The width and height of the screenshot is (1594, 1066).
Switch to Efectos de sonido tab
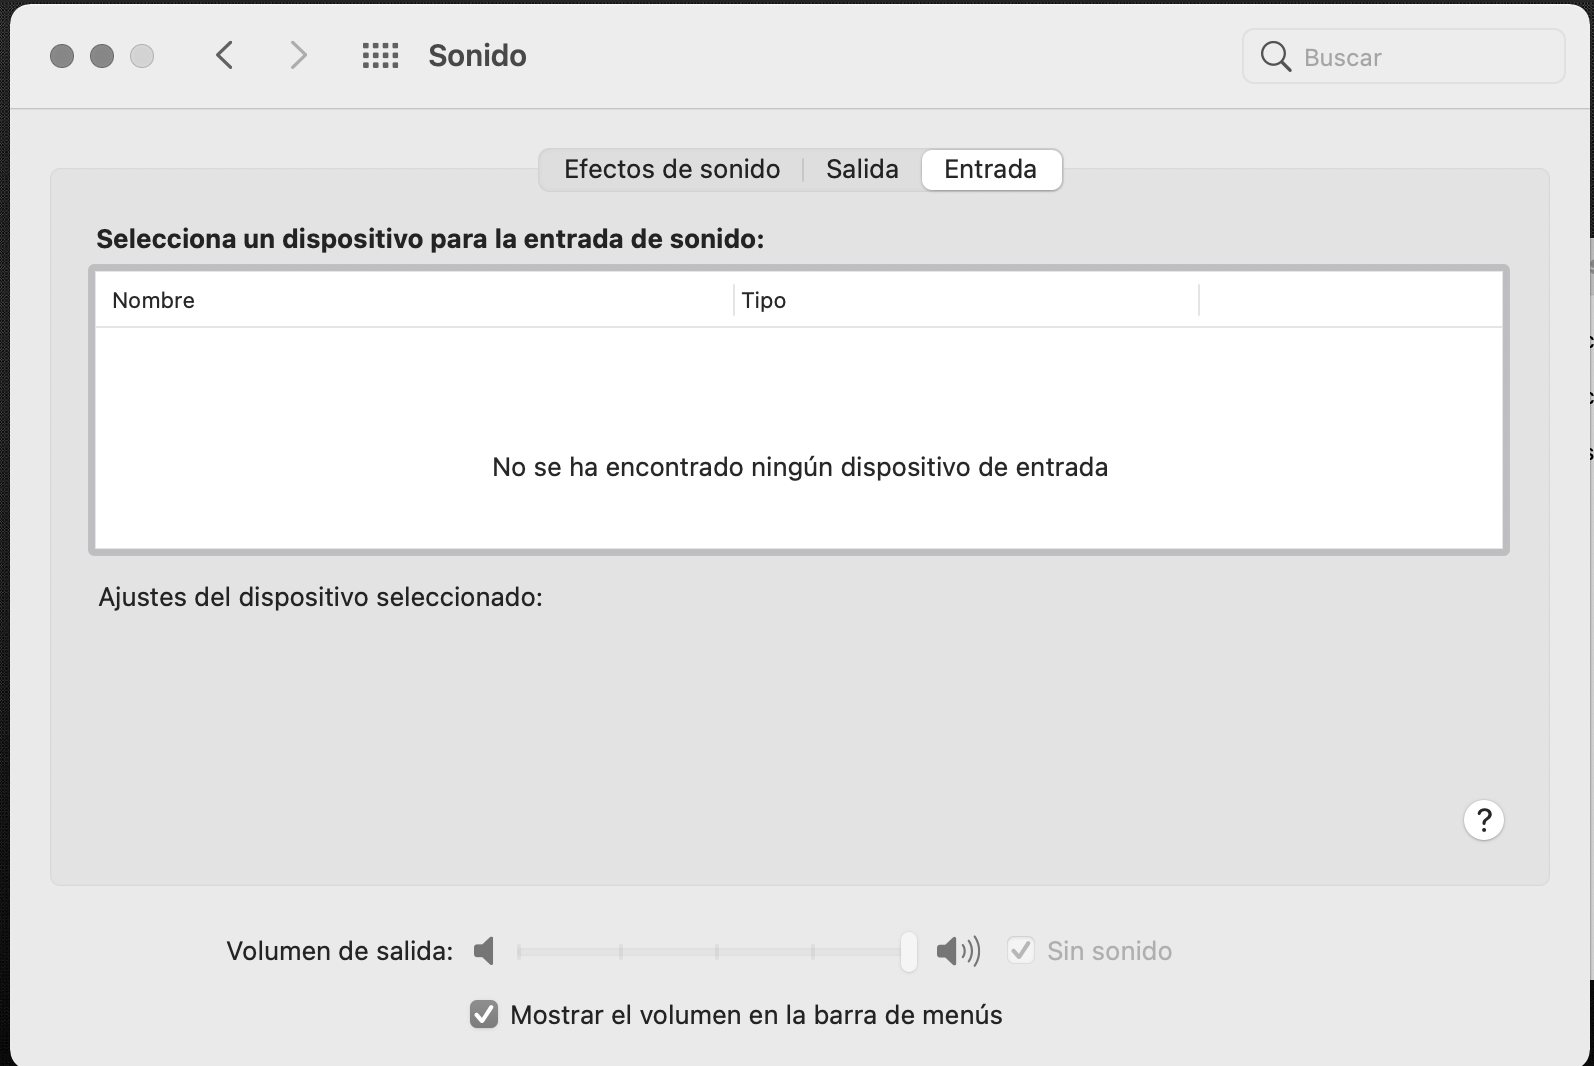[x=672, y=169]
